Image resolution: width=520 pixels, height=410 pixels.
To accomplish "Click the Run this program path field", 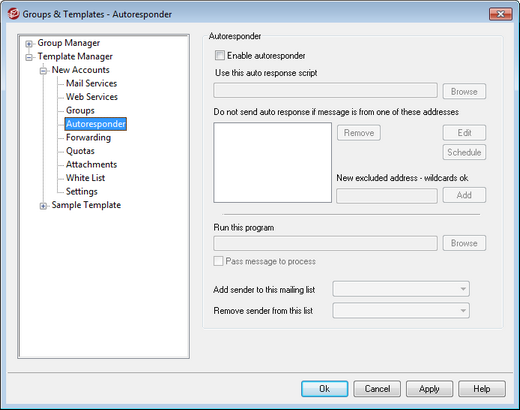I will (x=325, y=243).
